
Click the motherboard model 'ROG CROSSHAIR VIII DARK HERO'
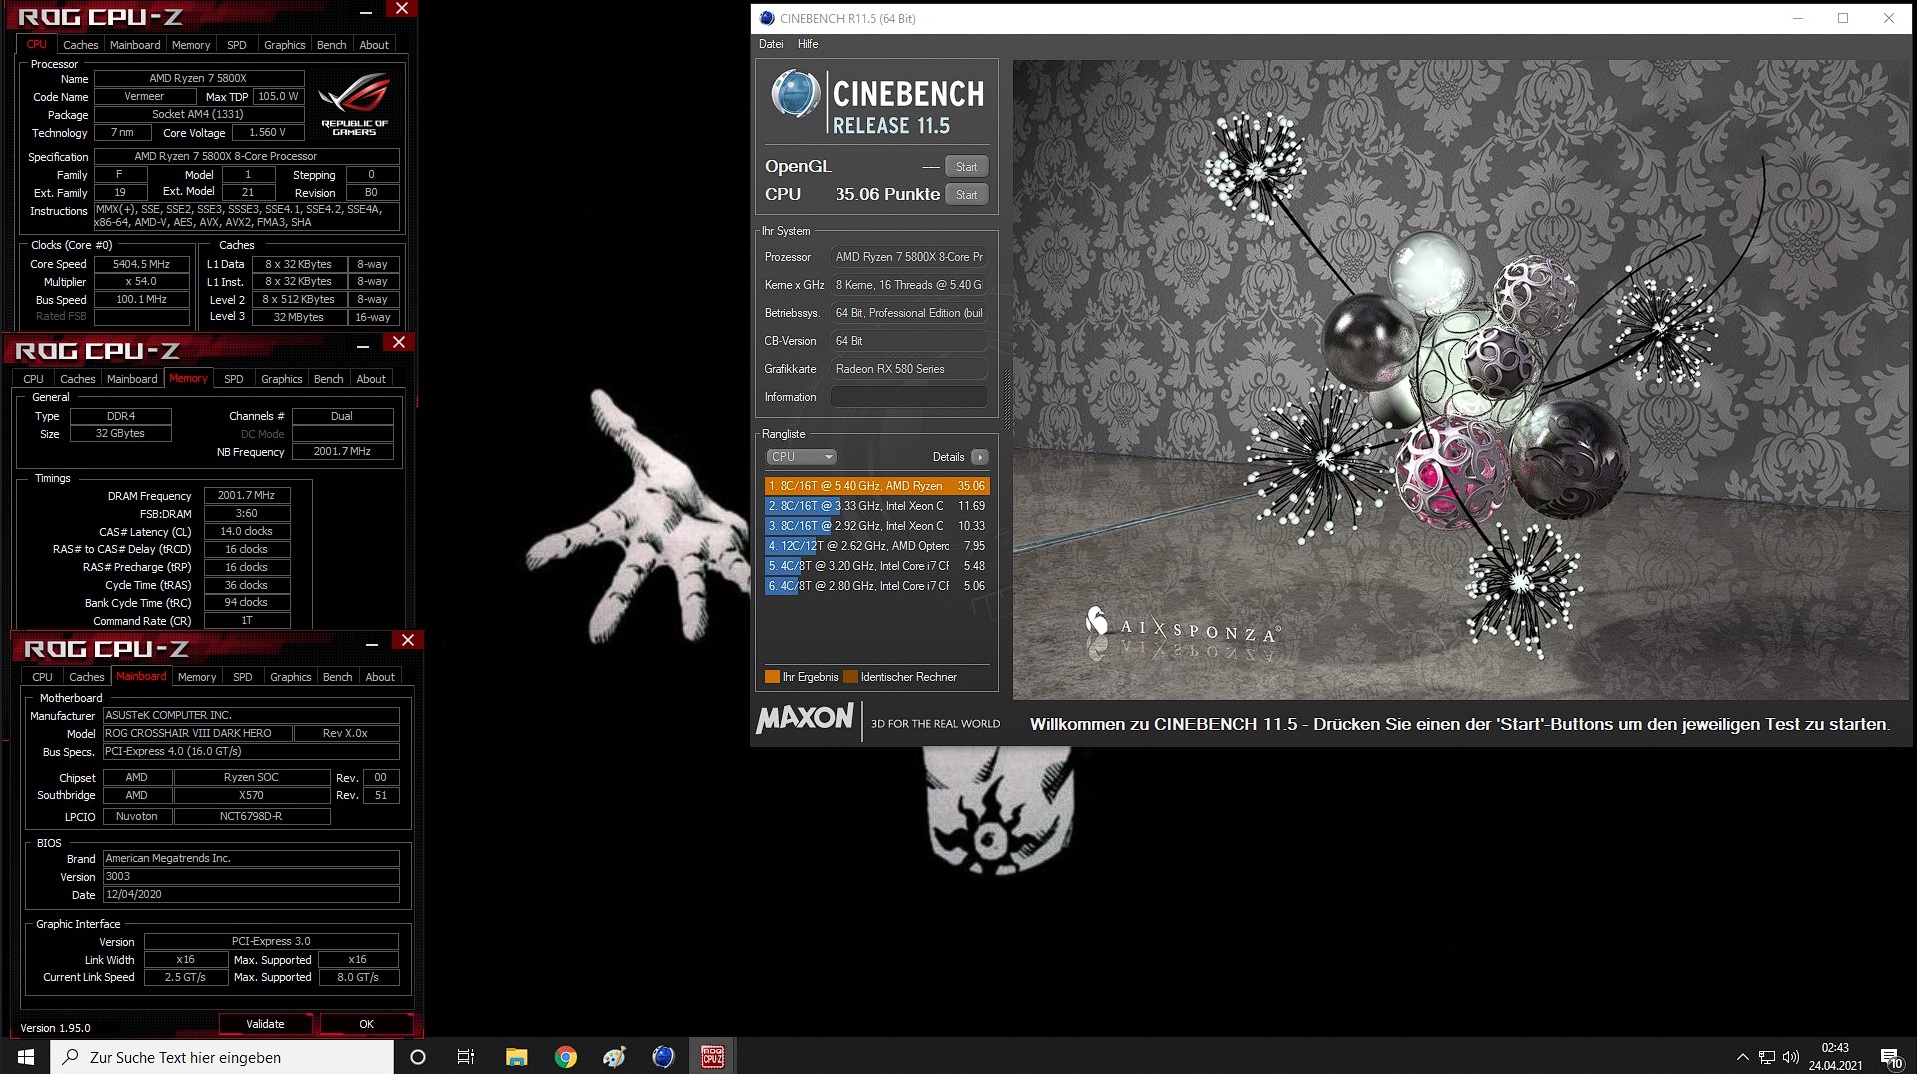tap(197, 733)
